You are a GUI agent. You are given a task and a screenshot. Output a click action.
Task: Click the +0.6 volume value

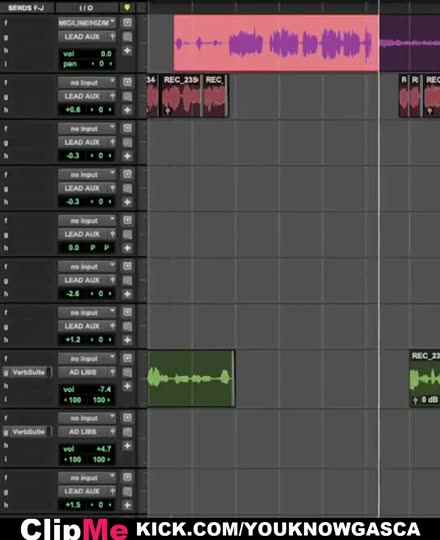pyautogui.click(x=73, y=110)
